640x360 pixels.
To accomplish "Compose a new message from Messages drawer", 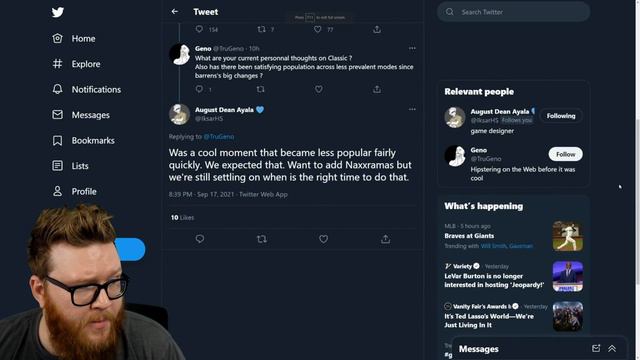I will pyautogui.click(x=596, y=348).
